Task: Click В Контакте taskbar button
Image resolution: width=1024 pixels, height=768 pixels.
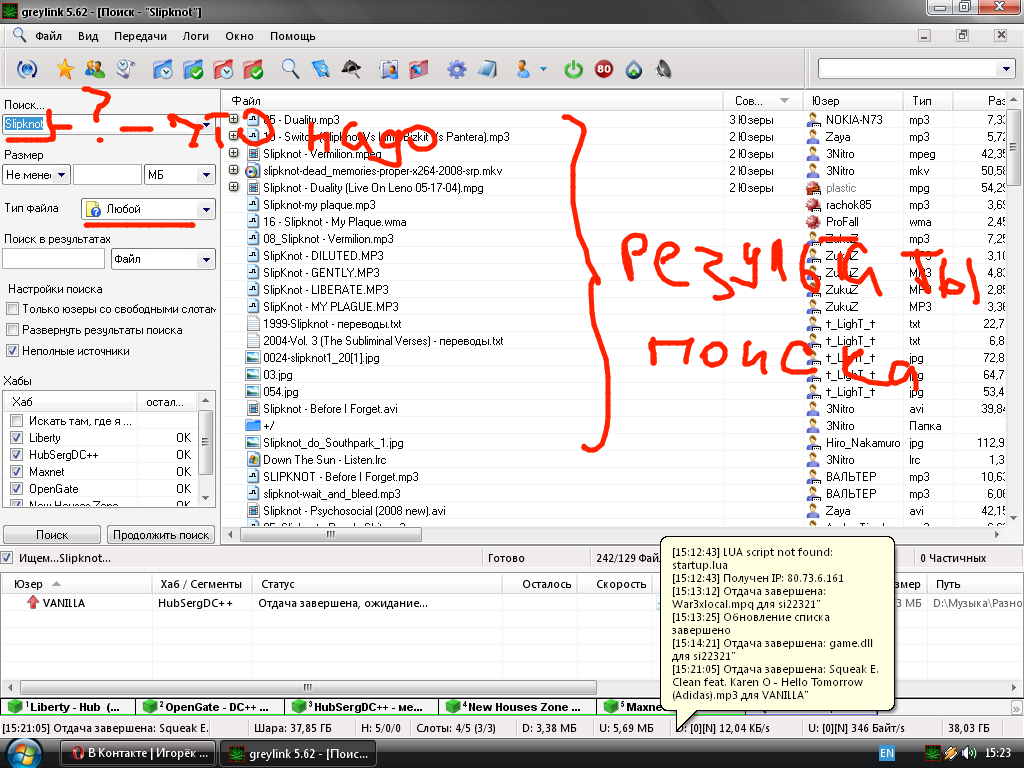Action: coord(139,753)
